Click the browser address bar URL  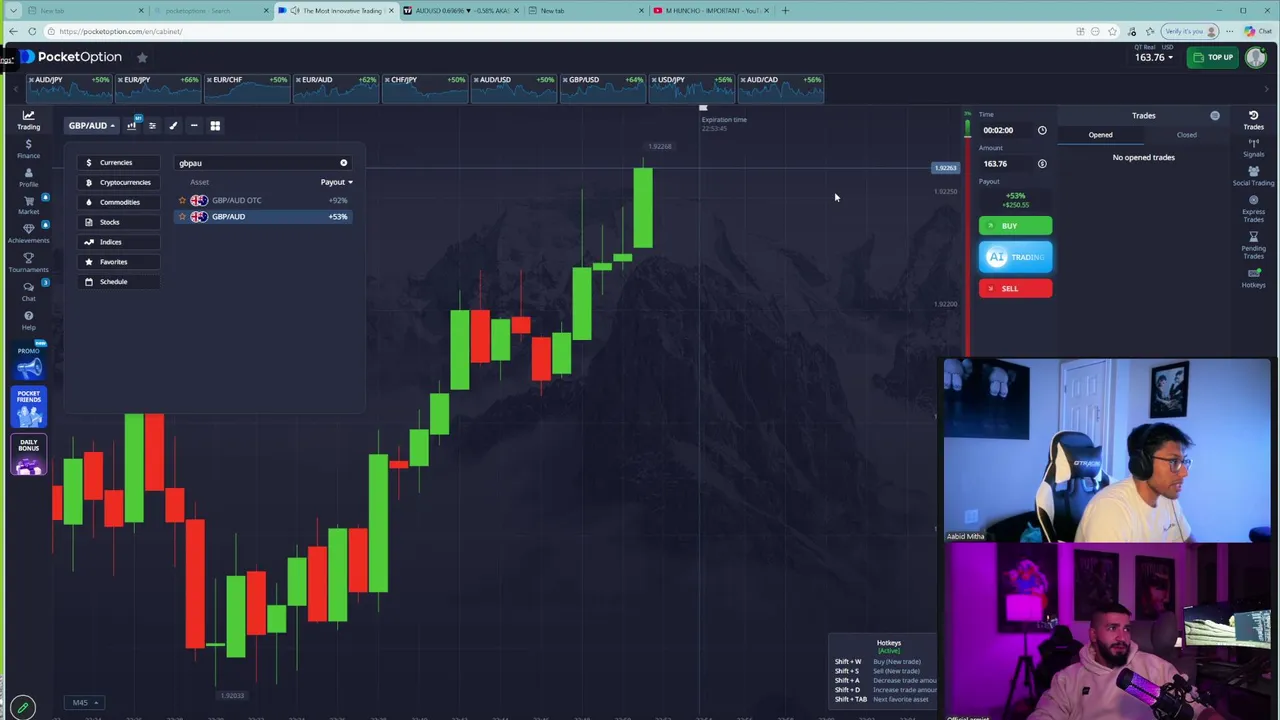coord(120,31)
